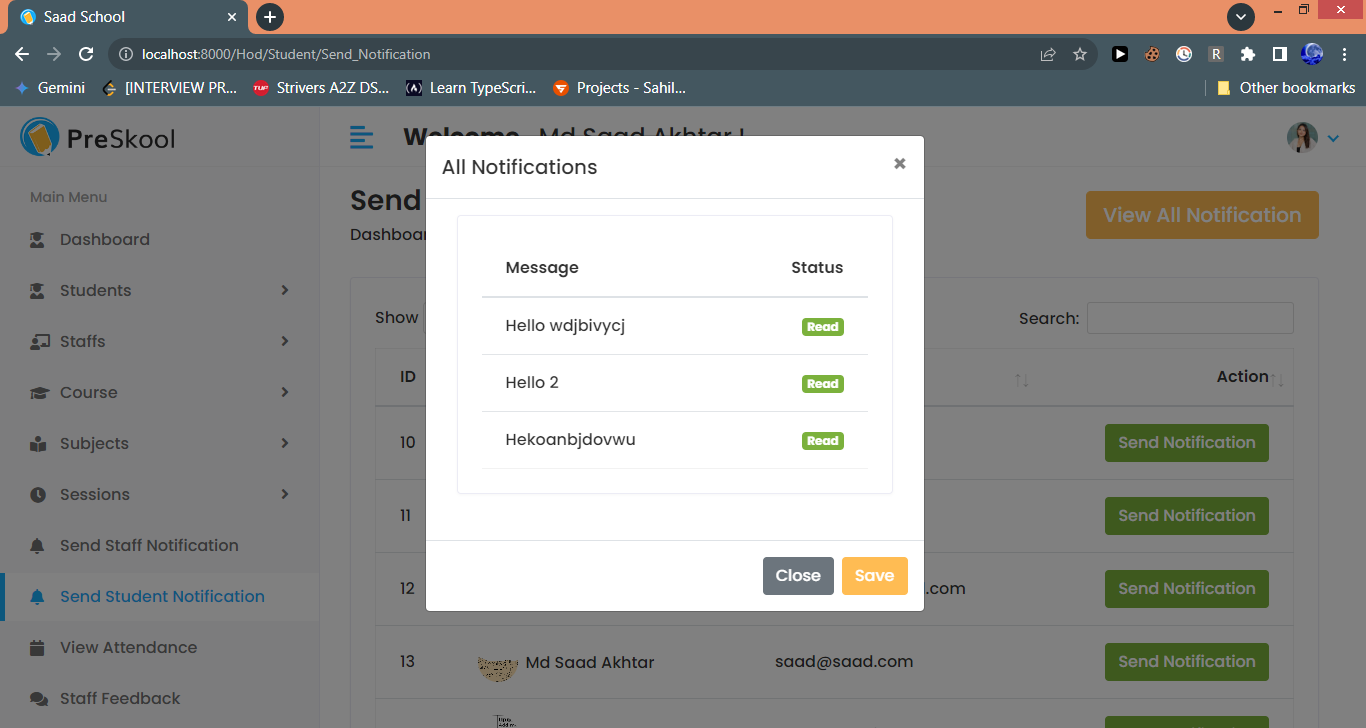Open View All Notification button
The width and height of the screenshot is (1366, 728).
[x=1202, y=215]
